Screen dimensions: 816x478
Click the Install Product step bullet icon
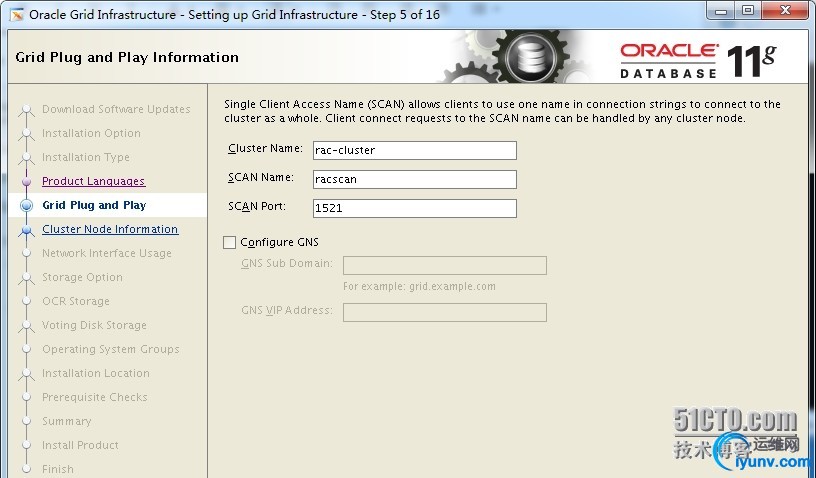coord(27,445)
